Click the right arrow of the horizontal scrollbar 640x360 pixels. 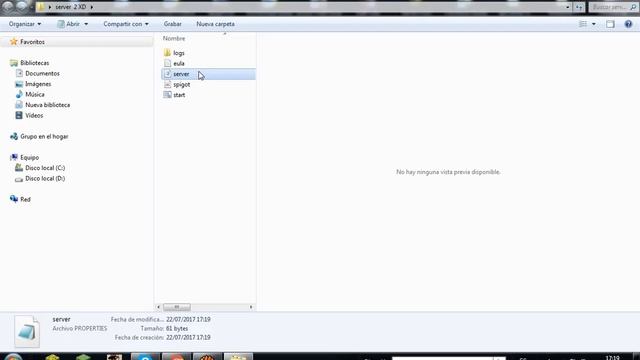pyautogui.click(x=251, y=307)
